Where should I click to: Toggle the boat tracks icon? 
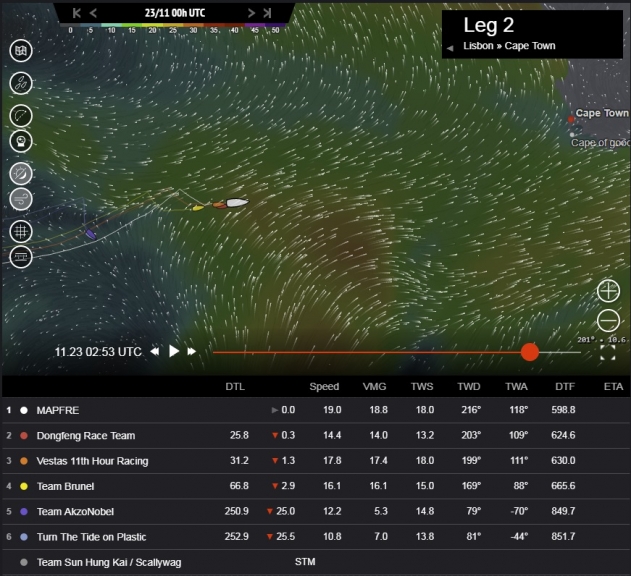21,83
